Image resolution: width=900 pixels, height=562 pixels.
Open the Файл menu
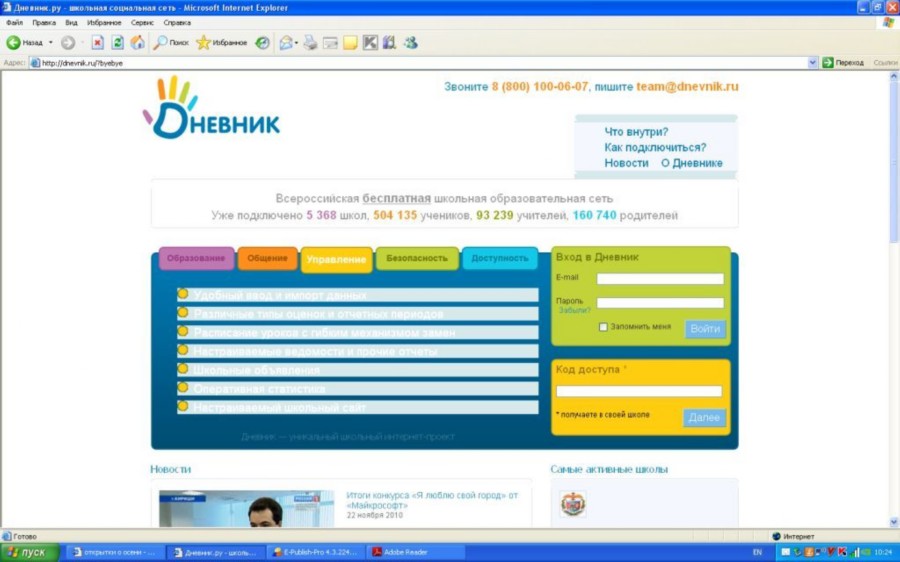(14, 23)
